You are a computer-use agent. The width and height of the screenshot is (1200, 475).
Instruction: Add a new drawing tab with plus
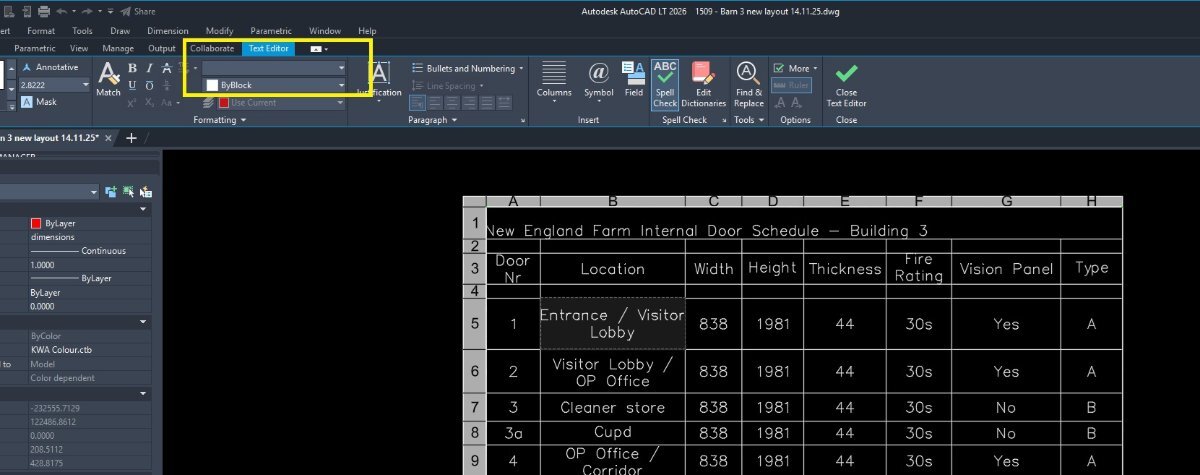[131, 138]
